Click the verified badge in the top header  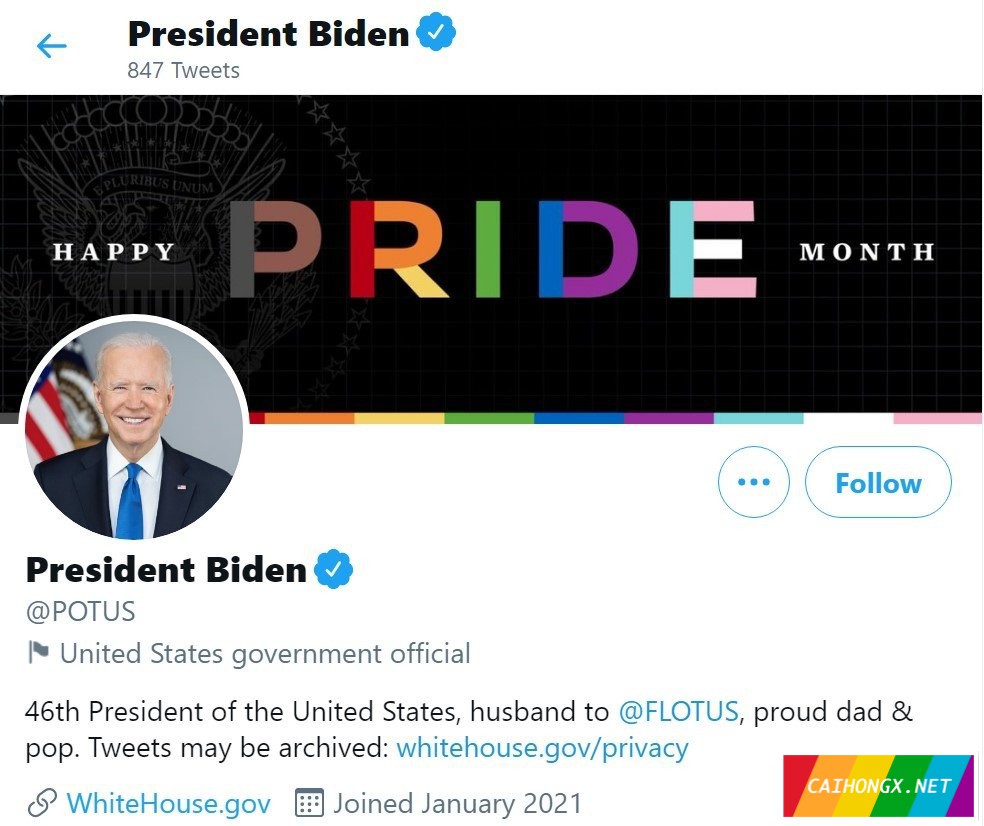click(x=436, y=34)
